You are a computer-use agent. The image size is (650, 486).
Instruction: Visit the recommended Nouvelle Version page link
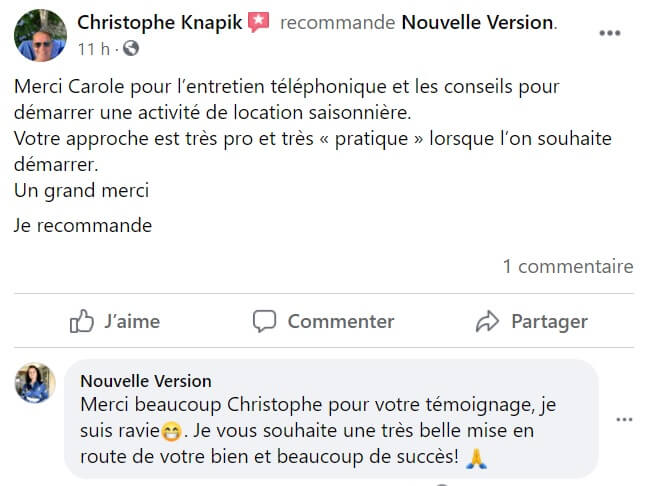point(477,22)
